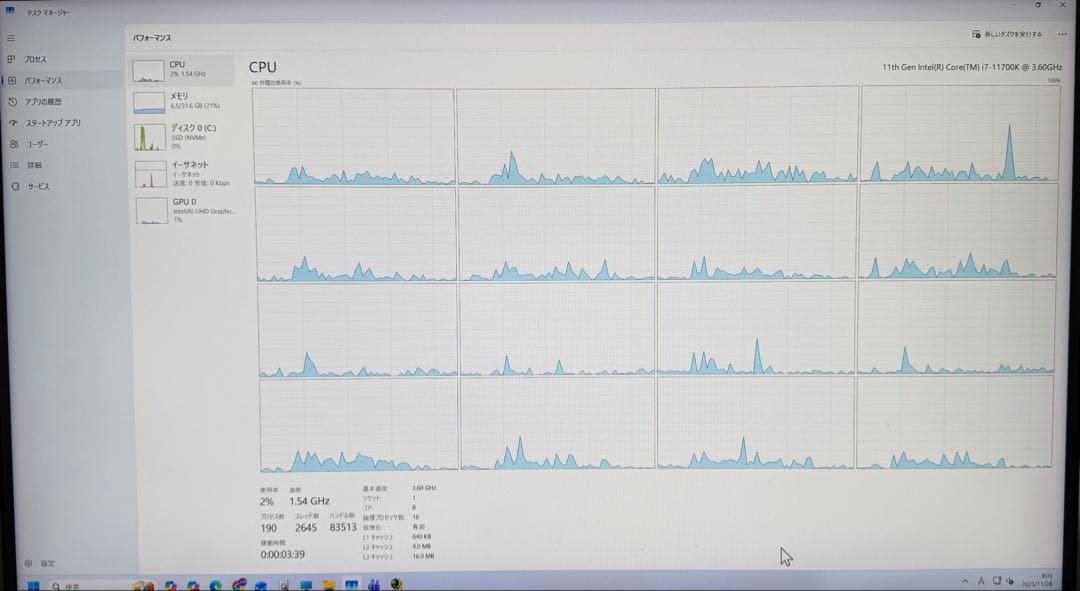Open アプリの履歴 (App history) page
1080x591 pixels.
click(x=42, y=101)
